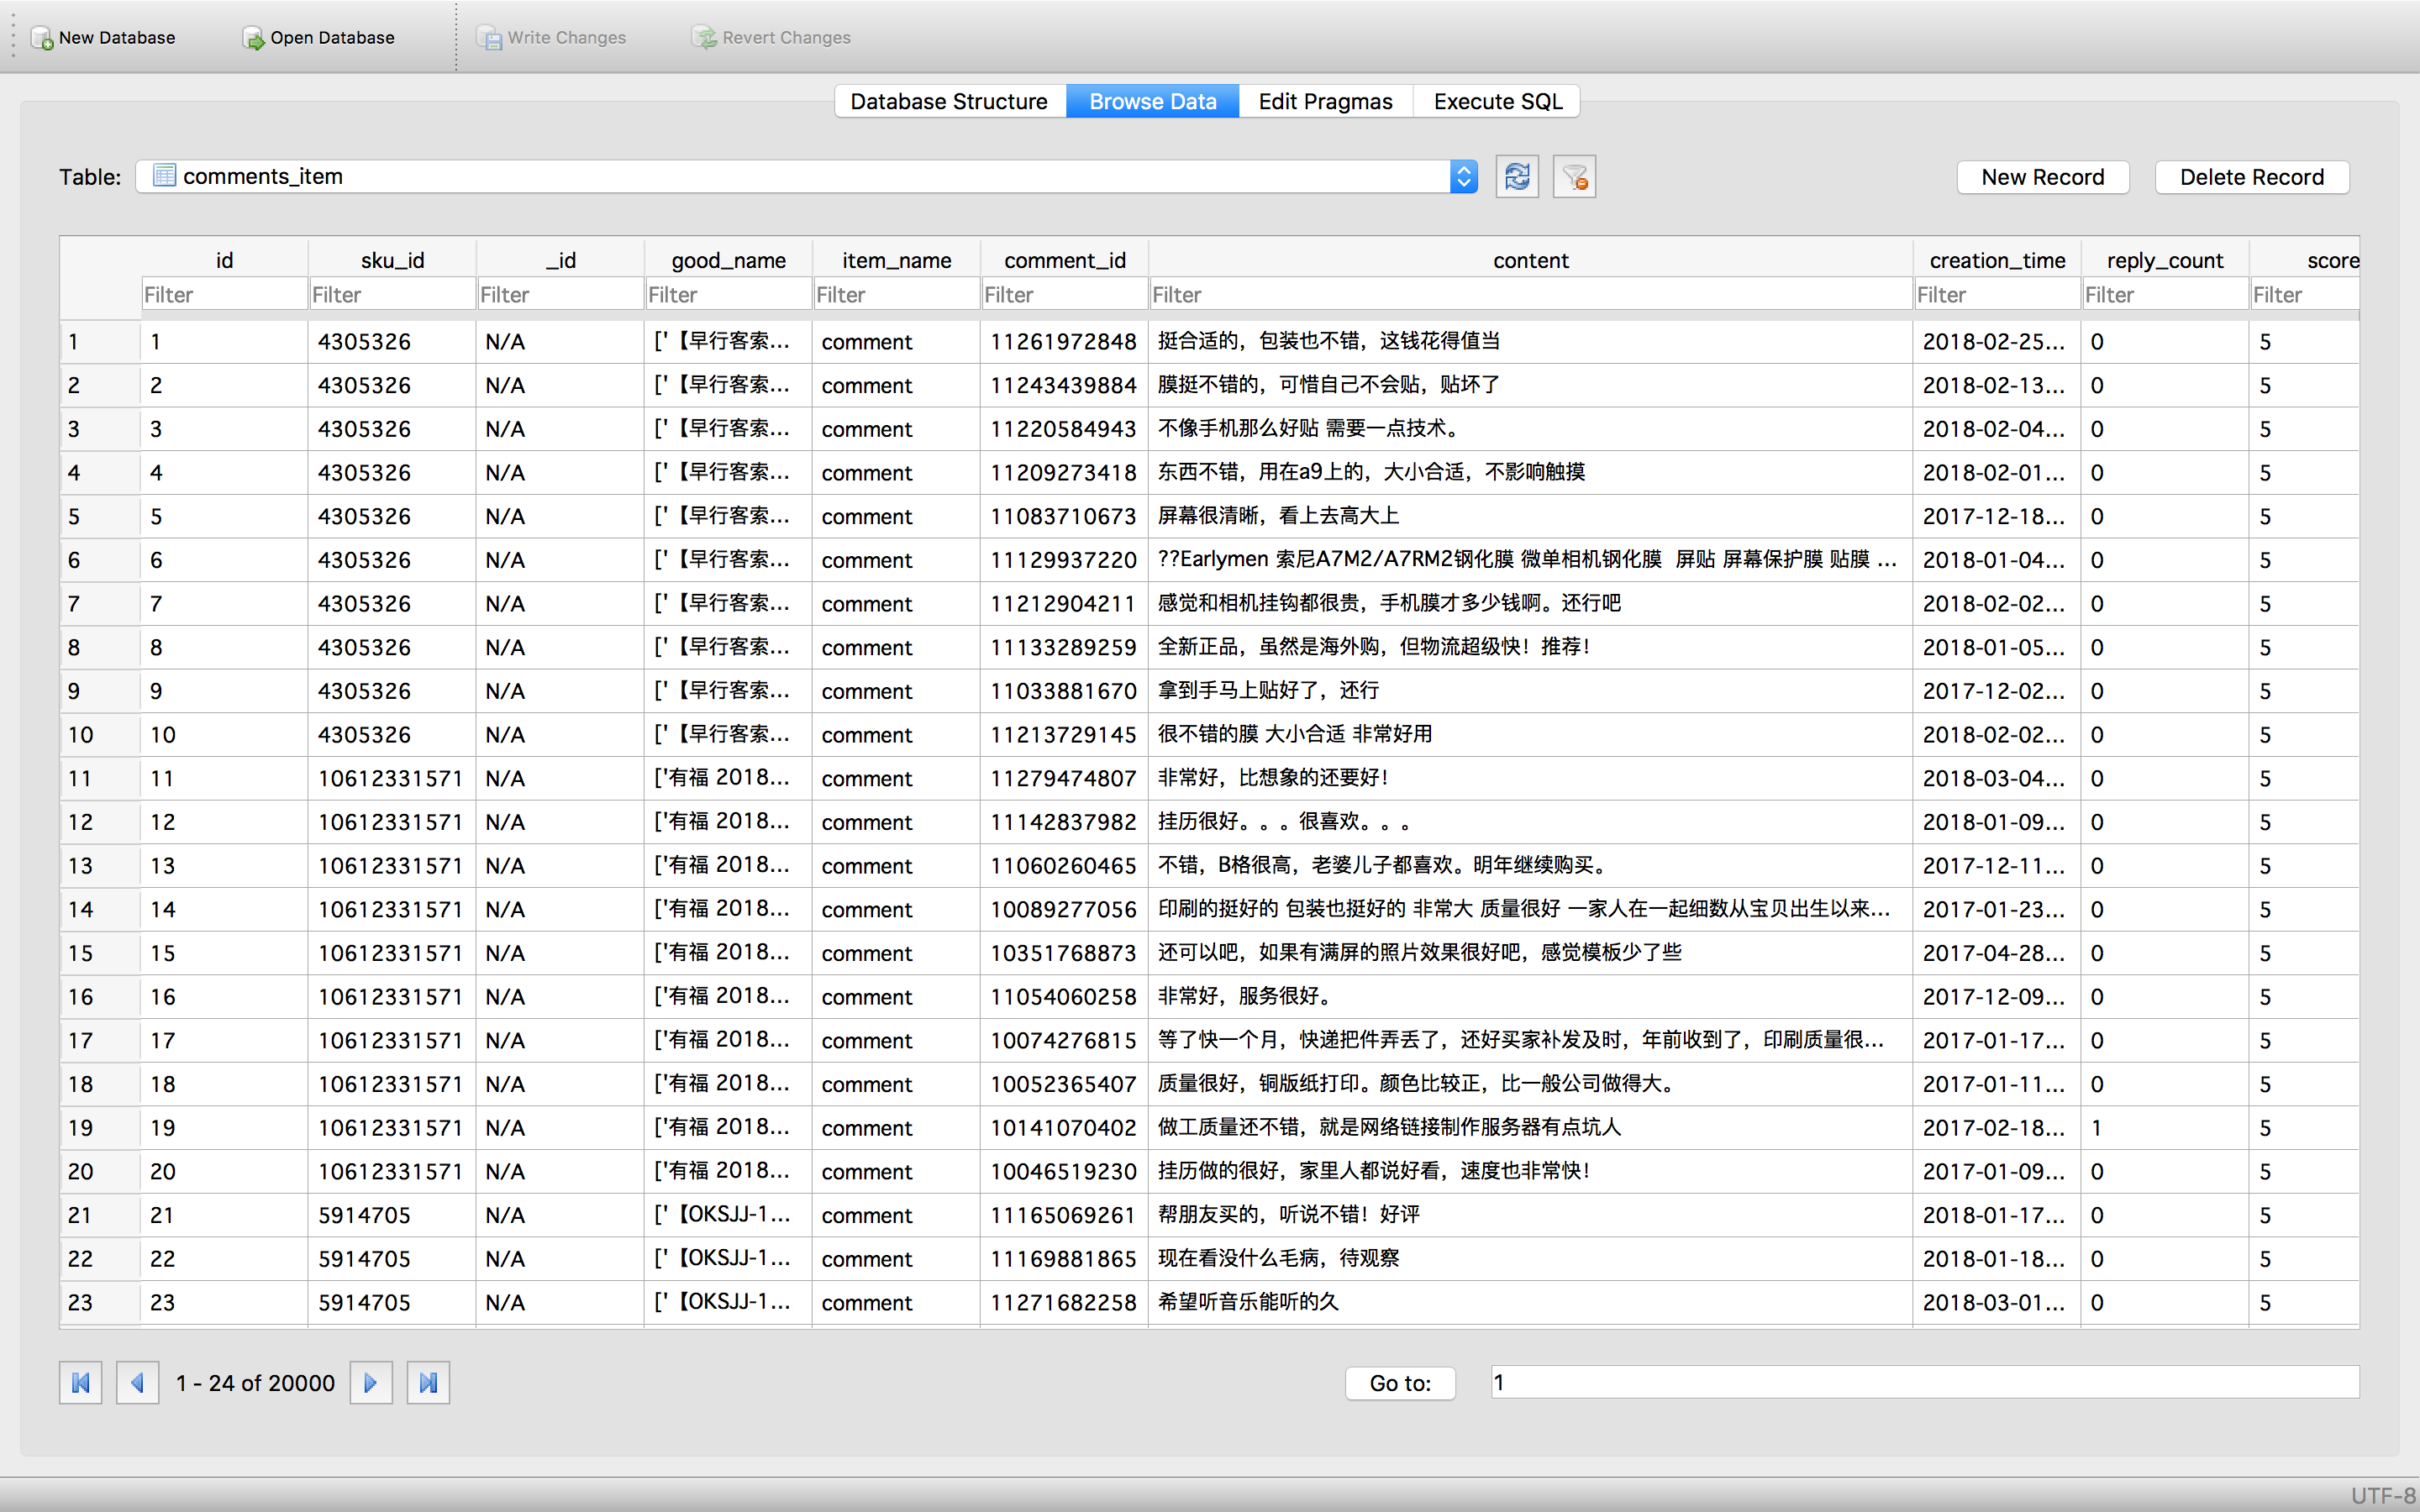2420x1512 pixels.
Task: Jump to the last page of records
Action: coord(428,1383)
